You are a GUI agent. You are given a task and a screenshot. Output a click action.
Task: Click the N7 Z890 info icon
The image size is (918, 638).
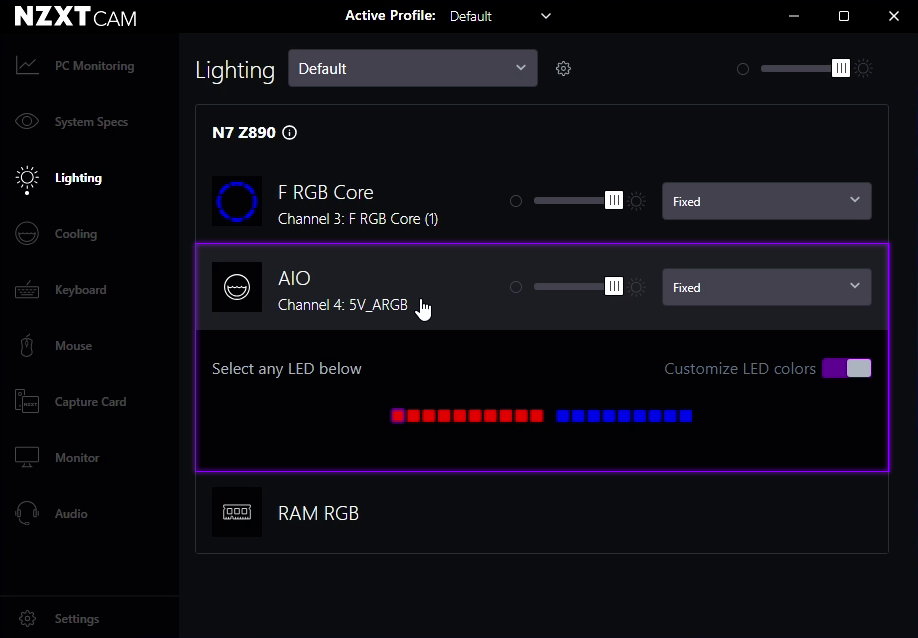coord(289,132)
